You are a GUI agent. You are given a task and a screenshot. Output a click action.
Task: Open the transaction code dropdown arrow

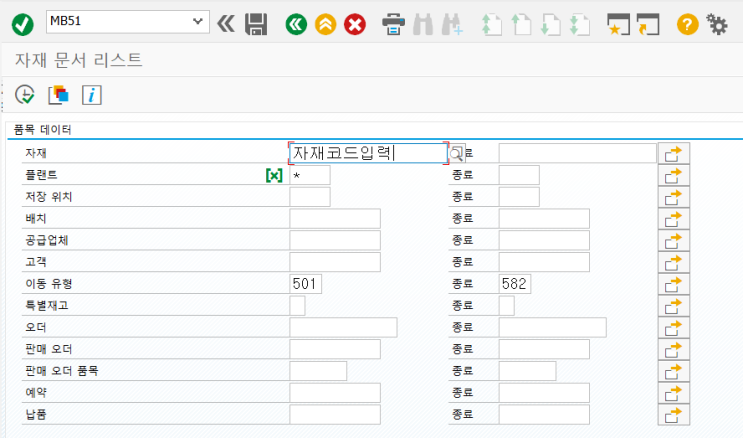(198, 21)
